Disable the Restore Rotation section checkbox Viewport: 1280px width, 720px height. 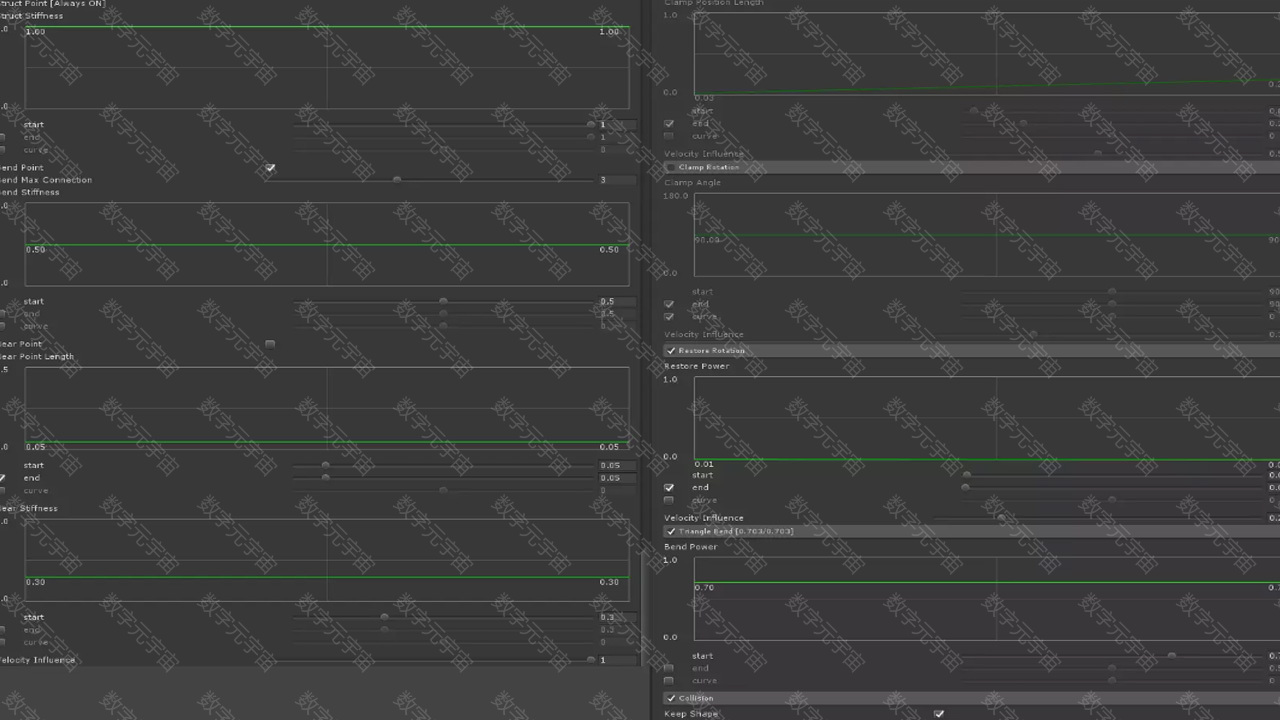[671, 351]
